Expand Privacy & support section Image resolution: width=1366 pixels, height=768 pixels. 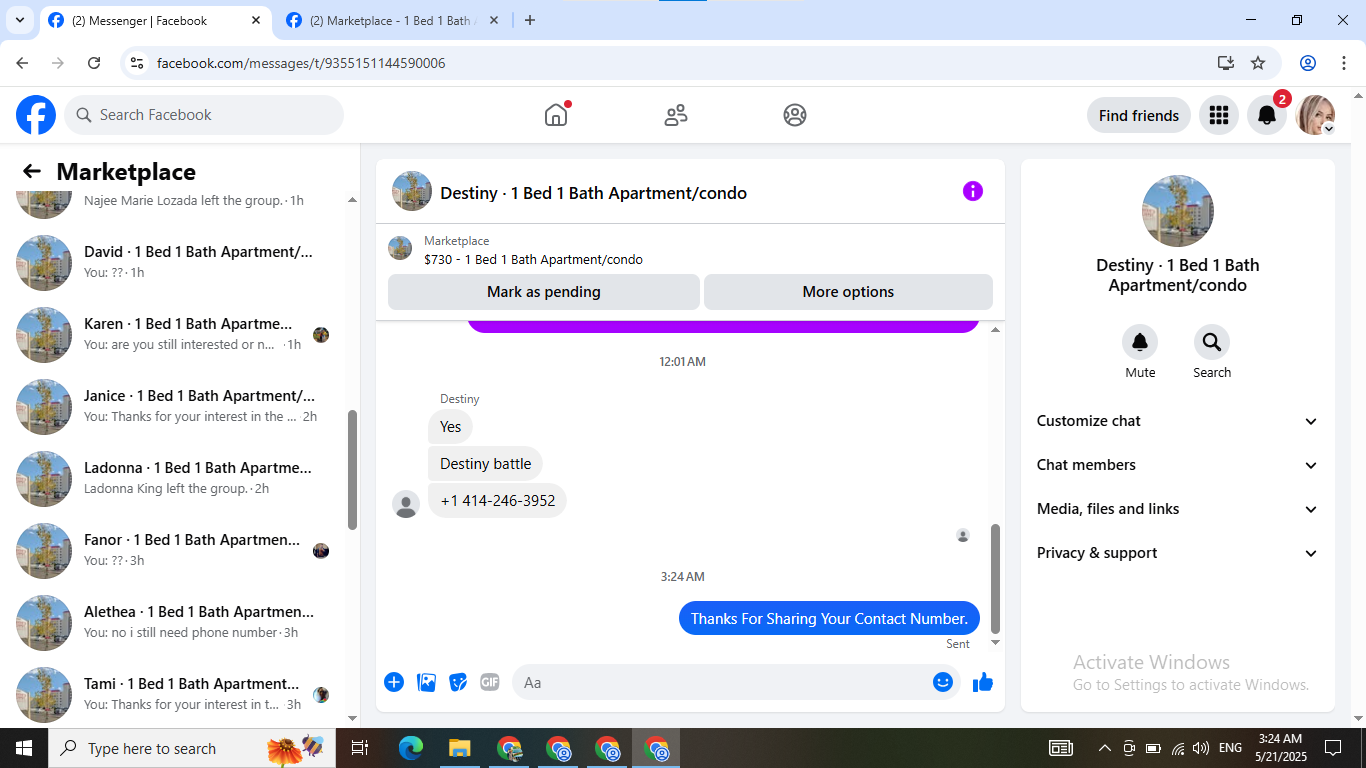coord(1178,553)
